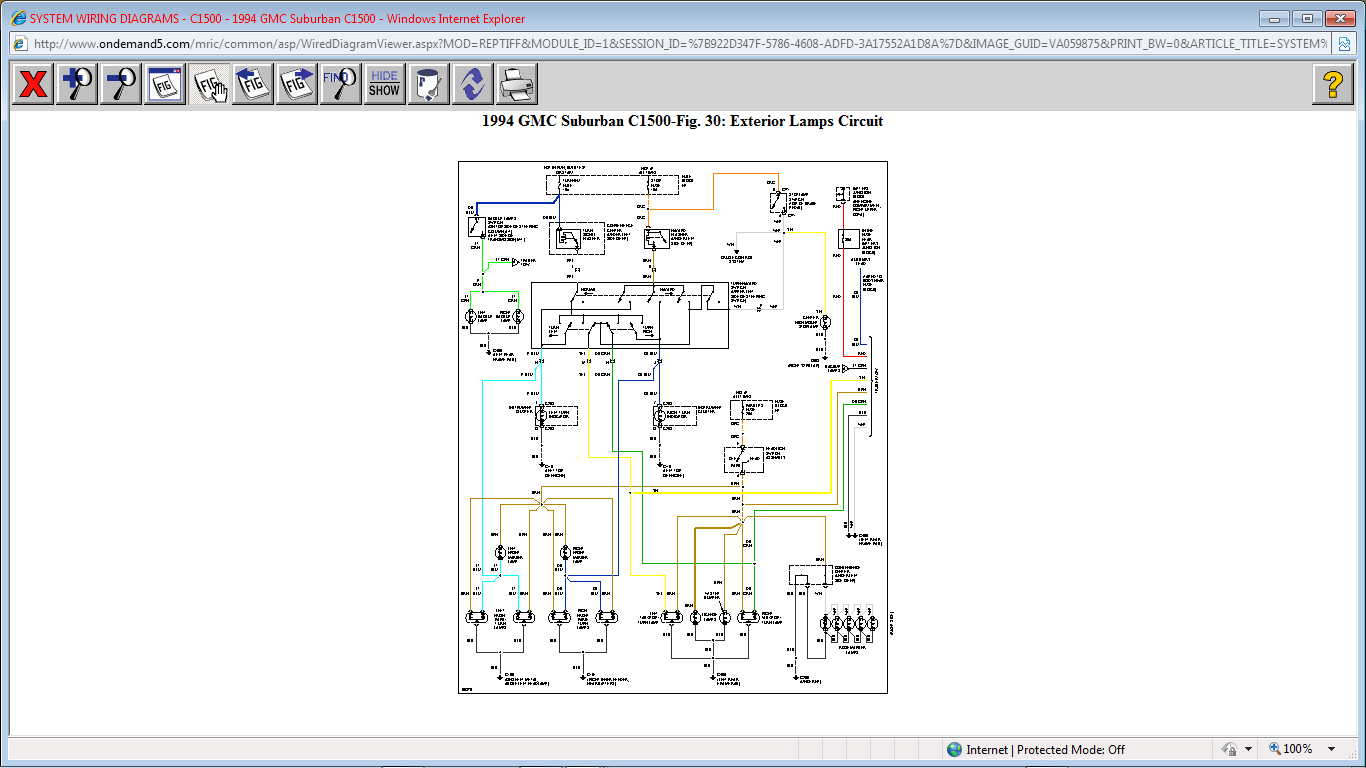Toggle the HIDE/SHOW wires button
1366x768 pixels.
[384, 84]
